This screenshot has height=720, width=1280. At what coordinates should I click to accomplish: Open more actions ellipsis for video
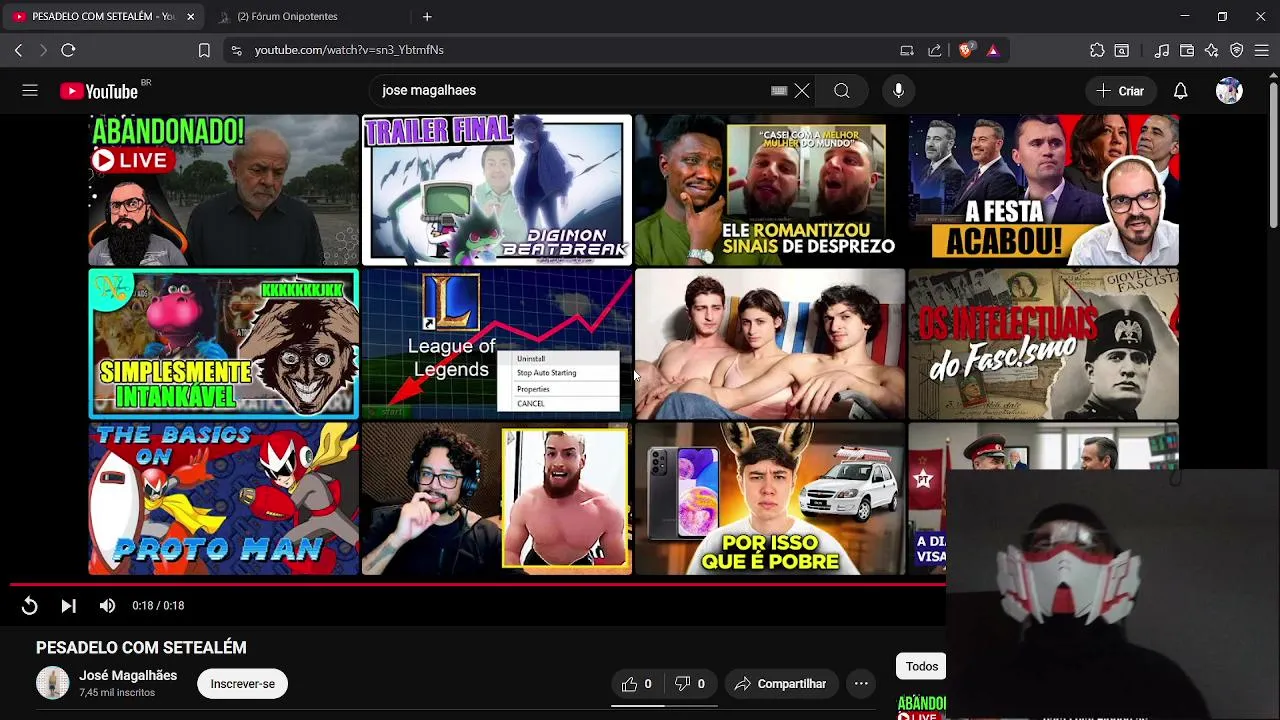point(861,684)
